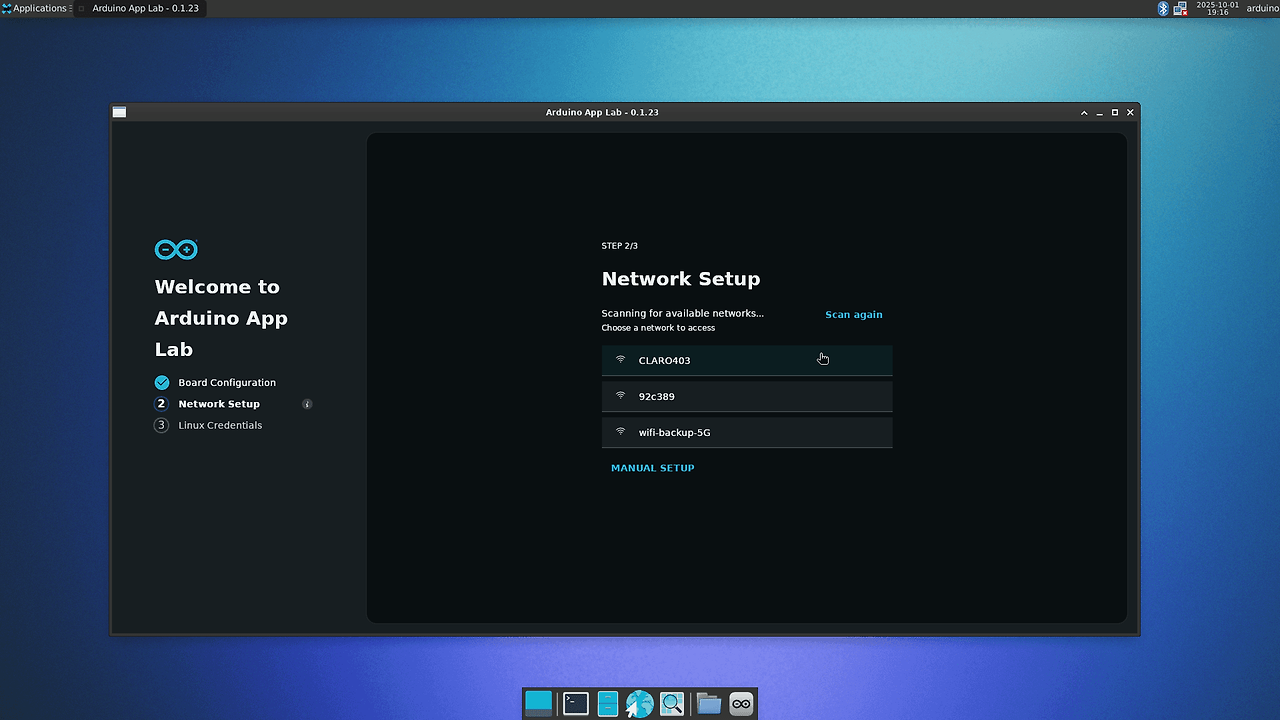Click Scan again link
Image resolution: width=1280 pixels, height=720 pixels.
click(854, 314)
